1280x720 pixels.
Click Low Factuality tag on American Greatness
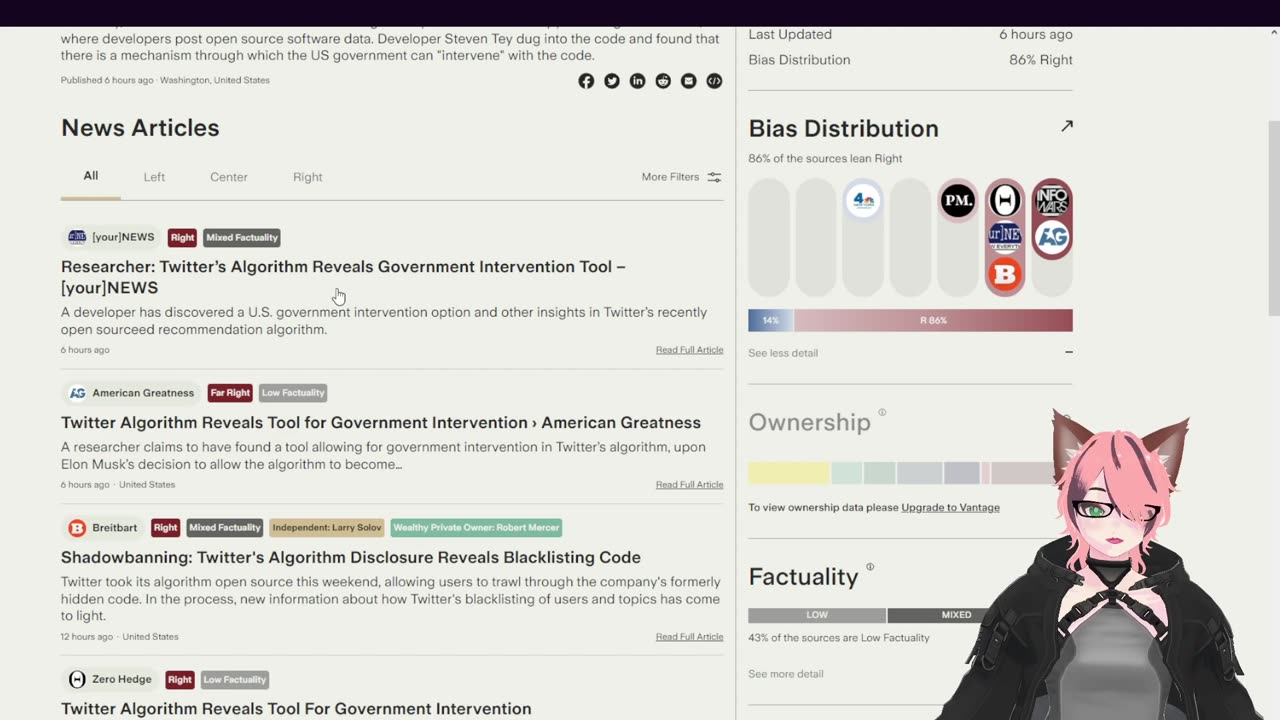pos(293,393)
